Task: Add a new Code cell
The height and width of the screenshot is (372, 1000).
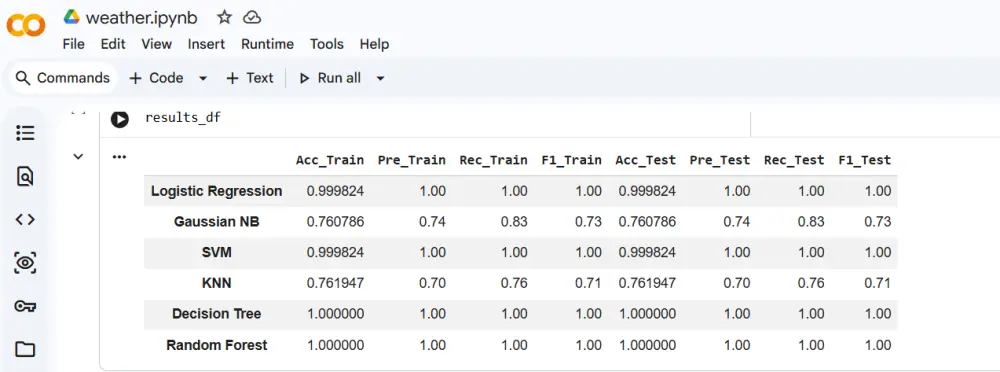Action: (156, 78)
